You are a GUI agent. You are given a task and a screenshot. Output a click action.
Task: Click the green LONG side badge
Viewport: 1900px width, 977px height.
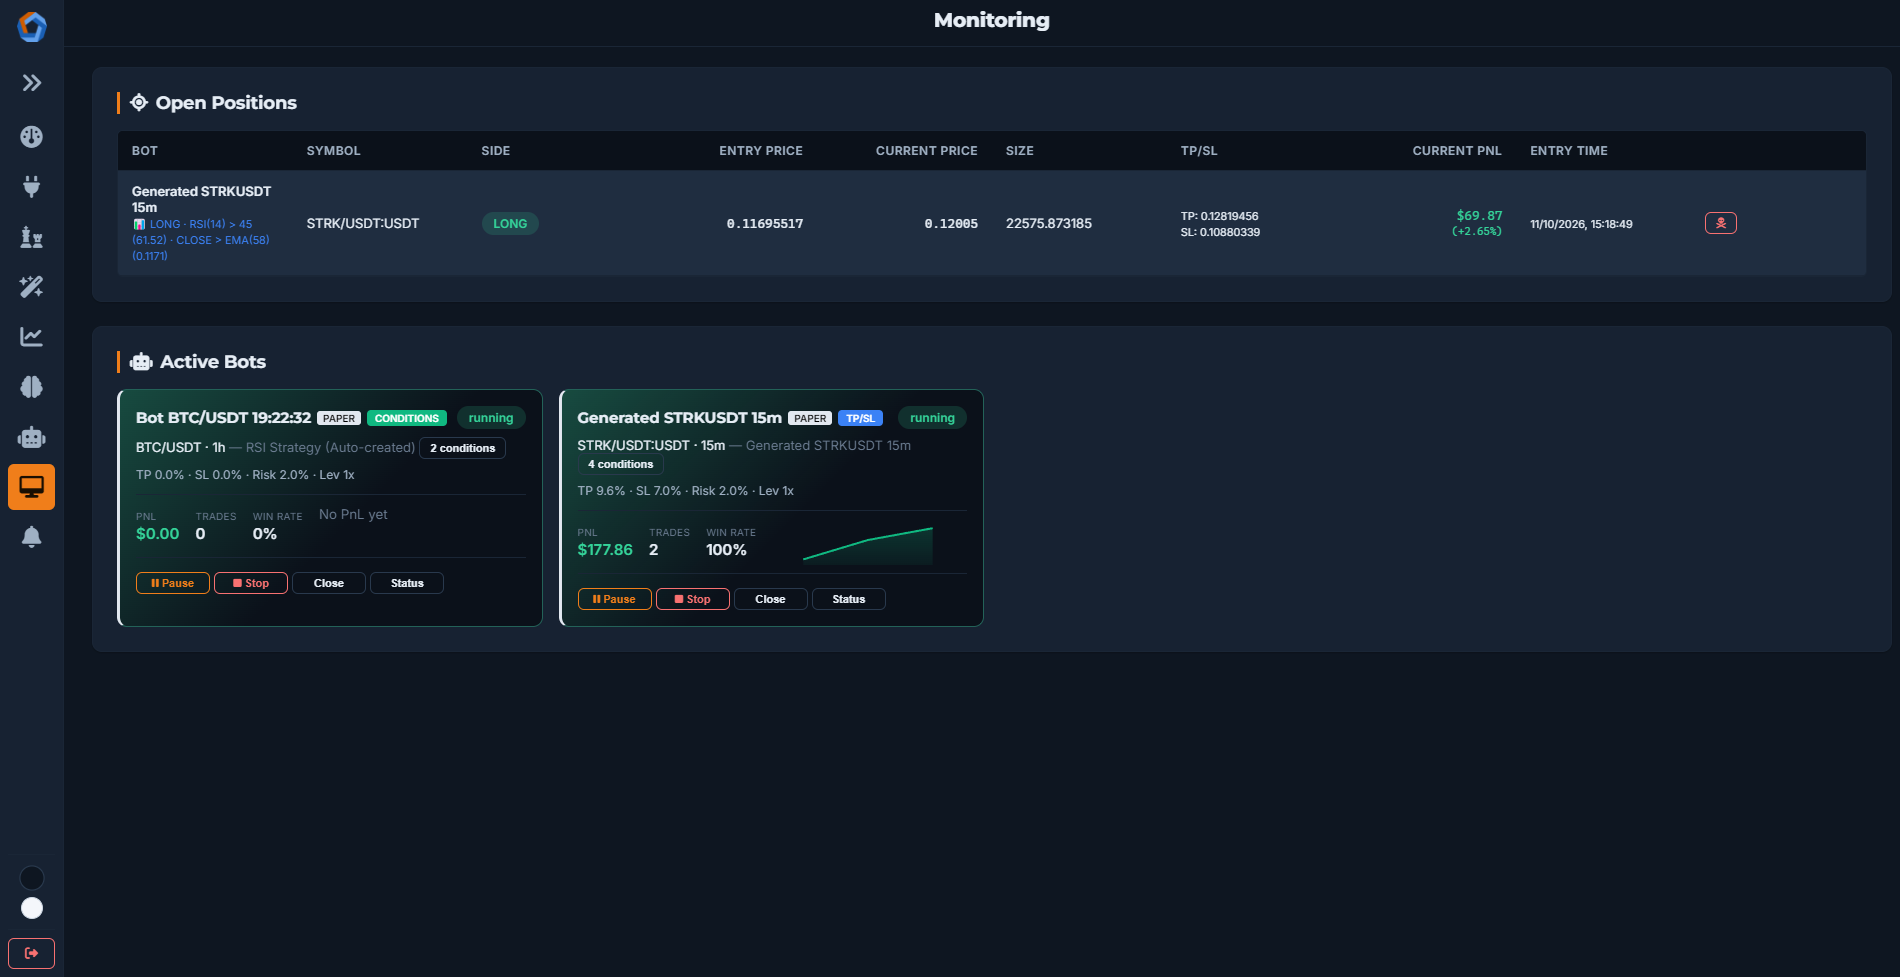tap(510, 224)
